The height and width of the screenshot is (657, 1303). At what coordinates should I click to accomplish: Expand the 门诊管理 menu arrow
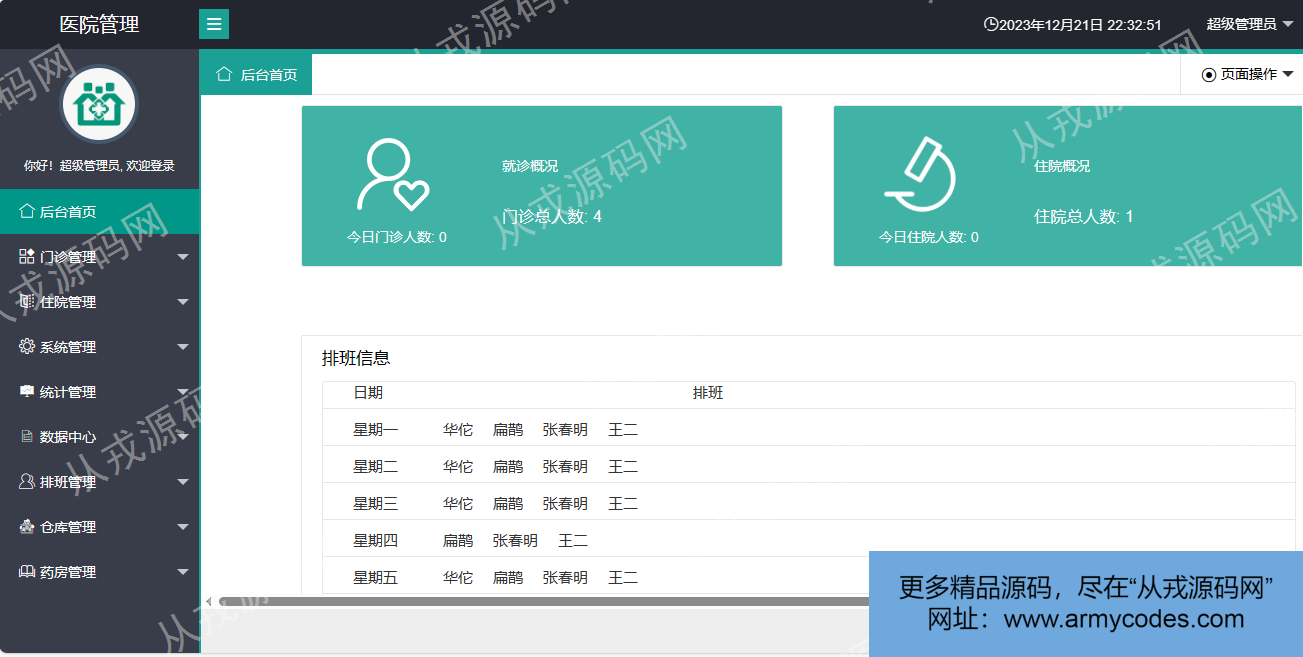[x=182, y=257]
